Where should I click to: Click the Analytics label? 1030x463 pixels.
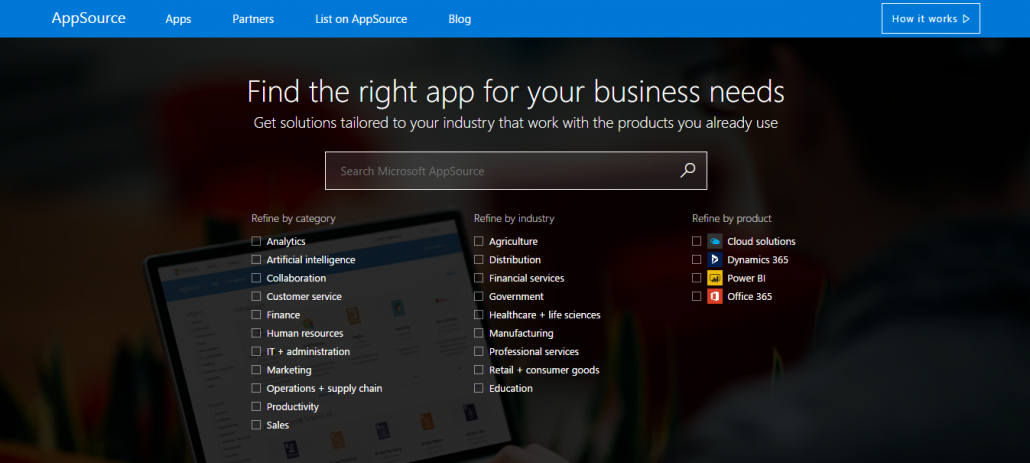pos(286,241)
